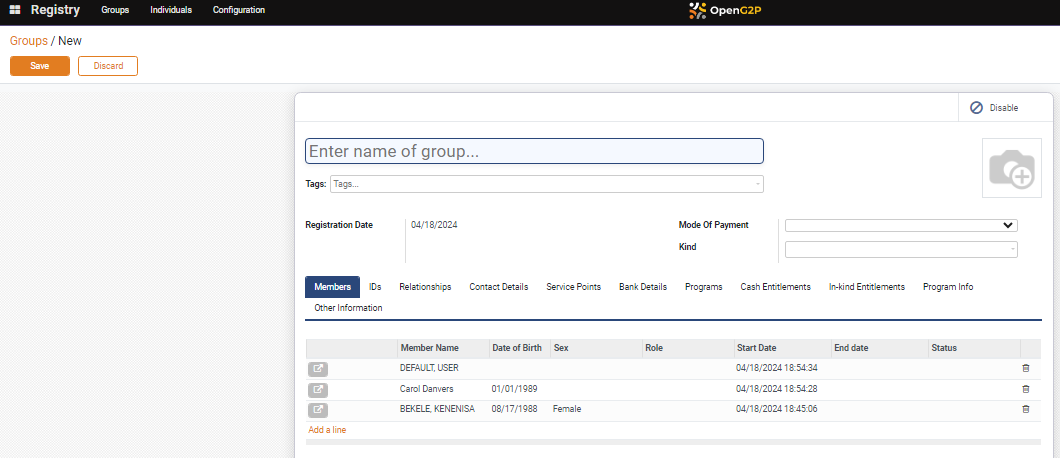Switch to the Bank Details tab
This screenshot has height=458, width=1060.
(642, 287)
